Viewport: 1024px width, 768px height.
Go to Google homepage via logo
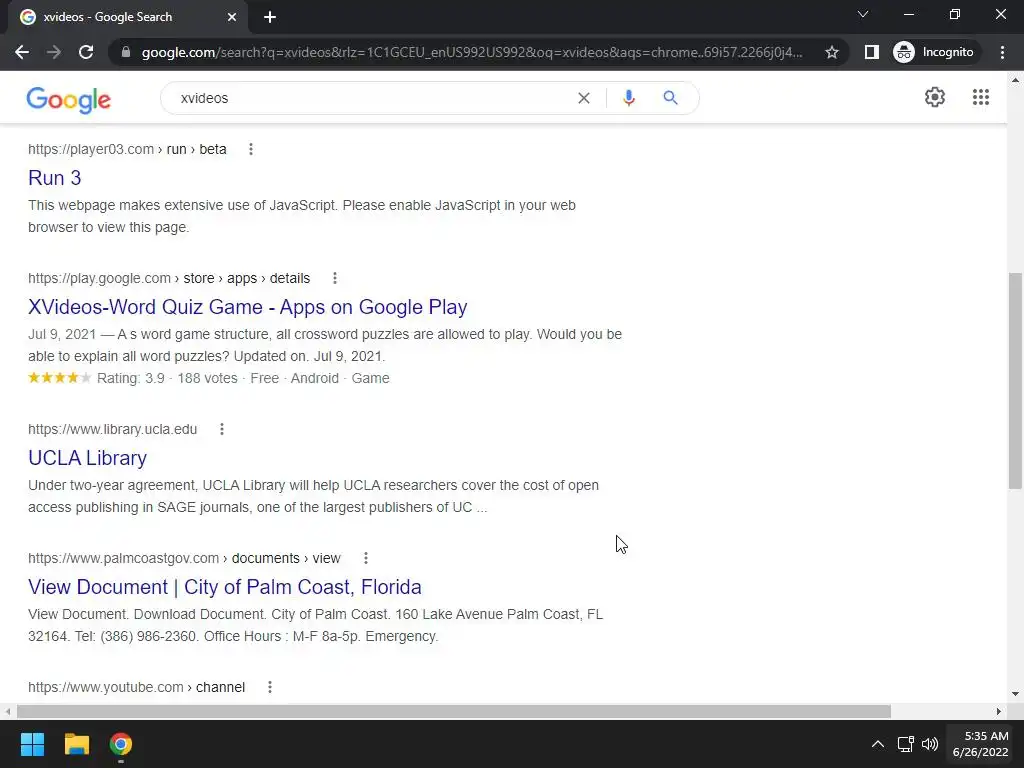(69, 99)
